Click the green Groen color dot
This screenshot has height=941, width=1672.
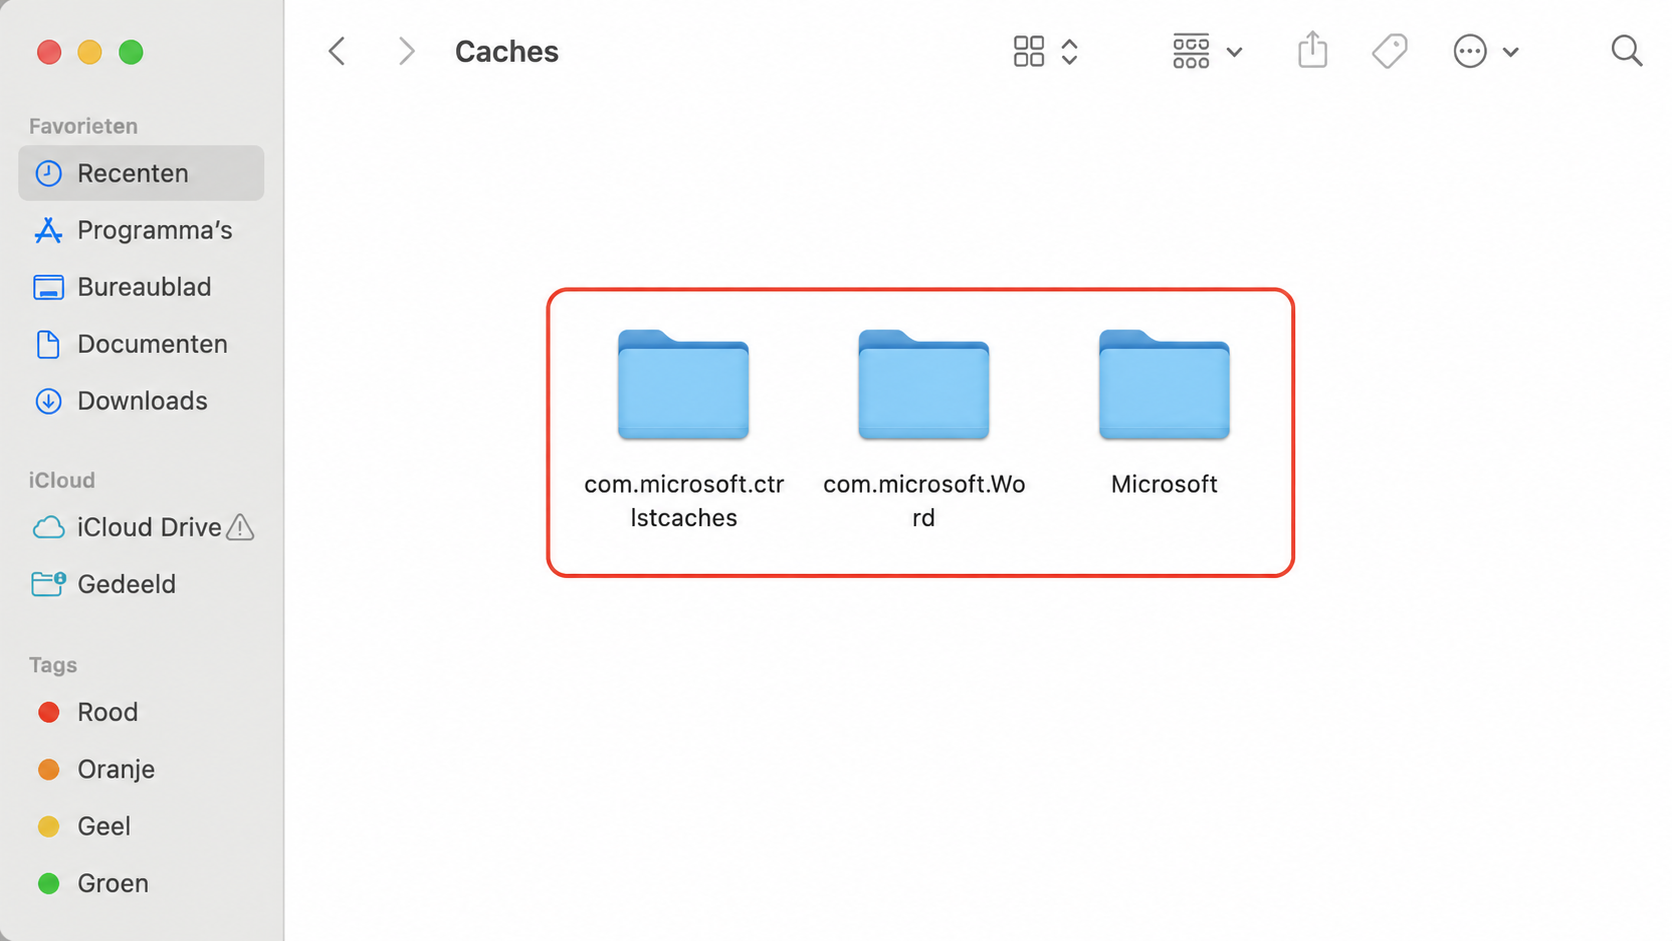coord(48,883)
